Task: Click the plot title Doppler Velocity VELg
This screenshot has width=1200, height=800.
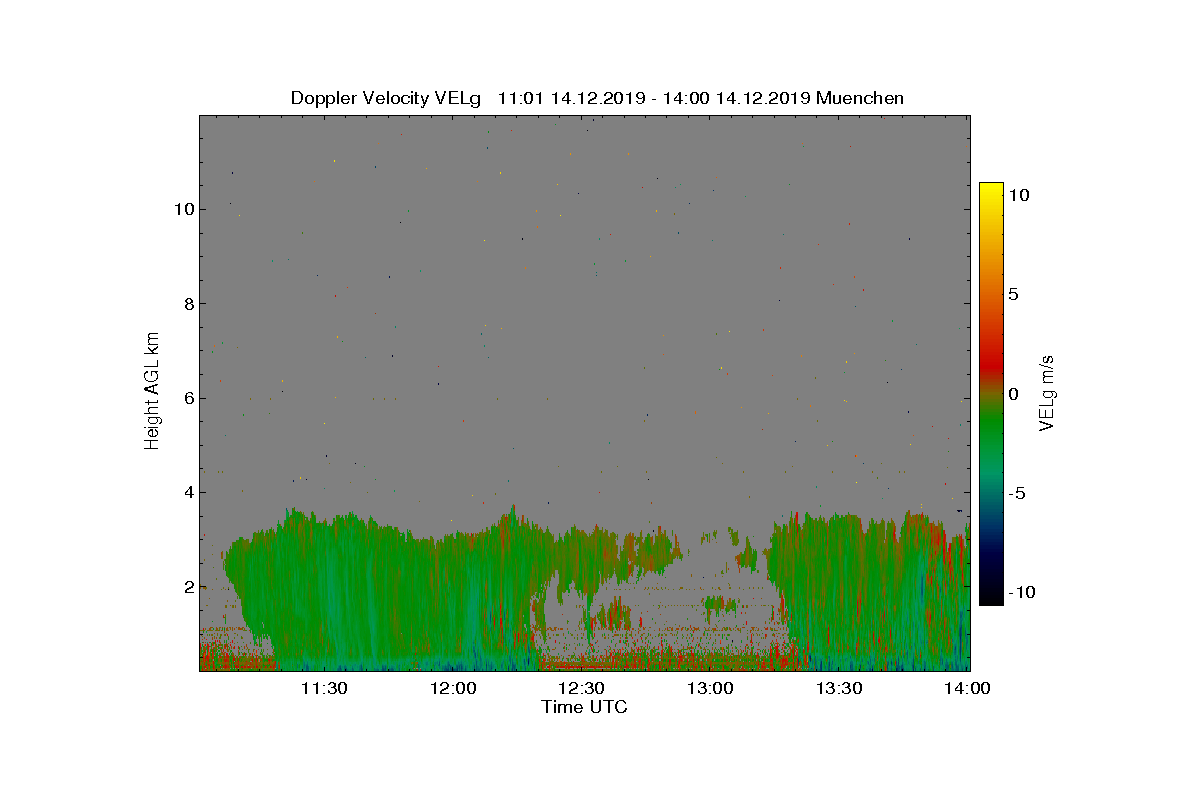Action: tap(386, 98)
